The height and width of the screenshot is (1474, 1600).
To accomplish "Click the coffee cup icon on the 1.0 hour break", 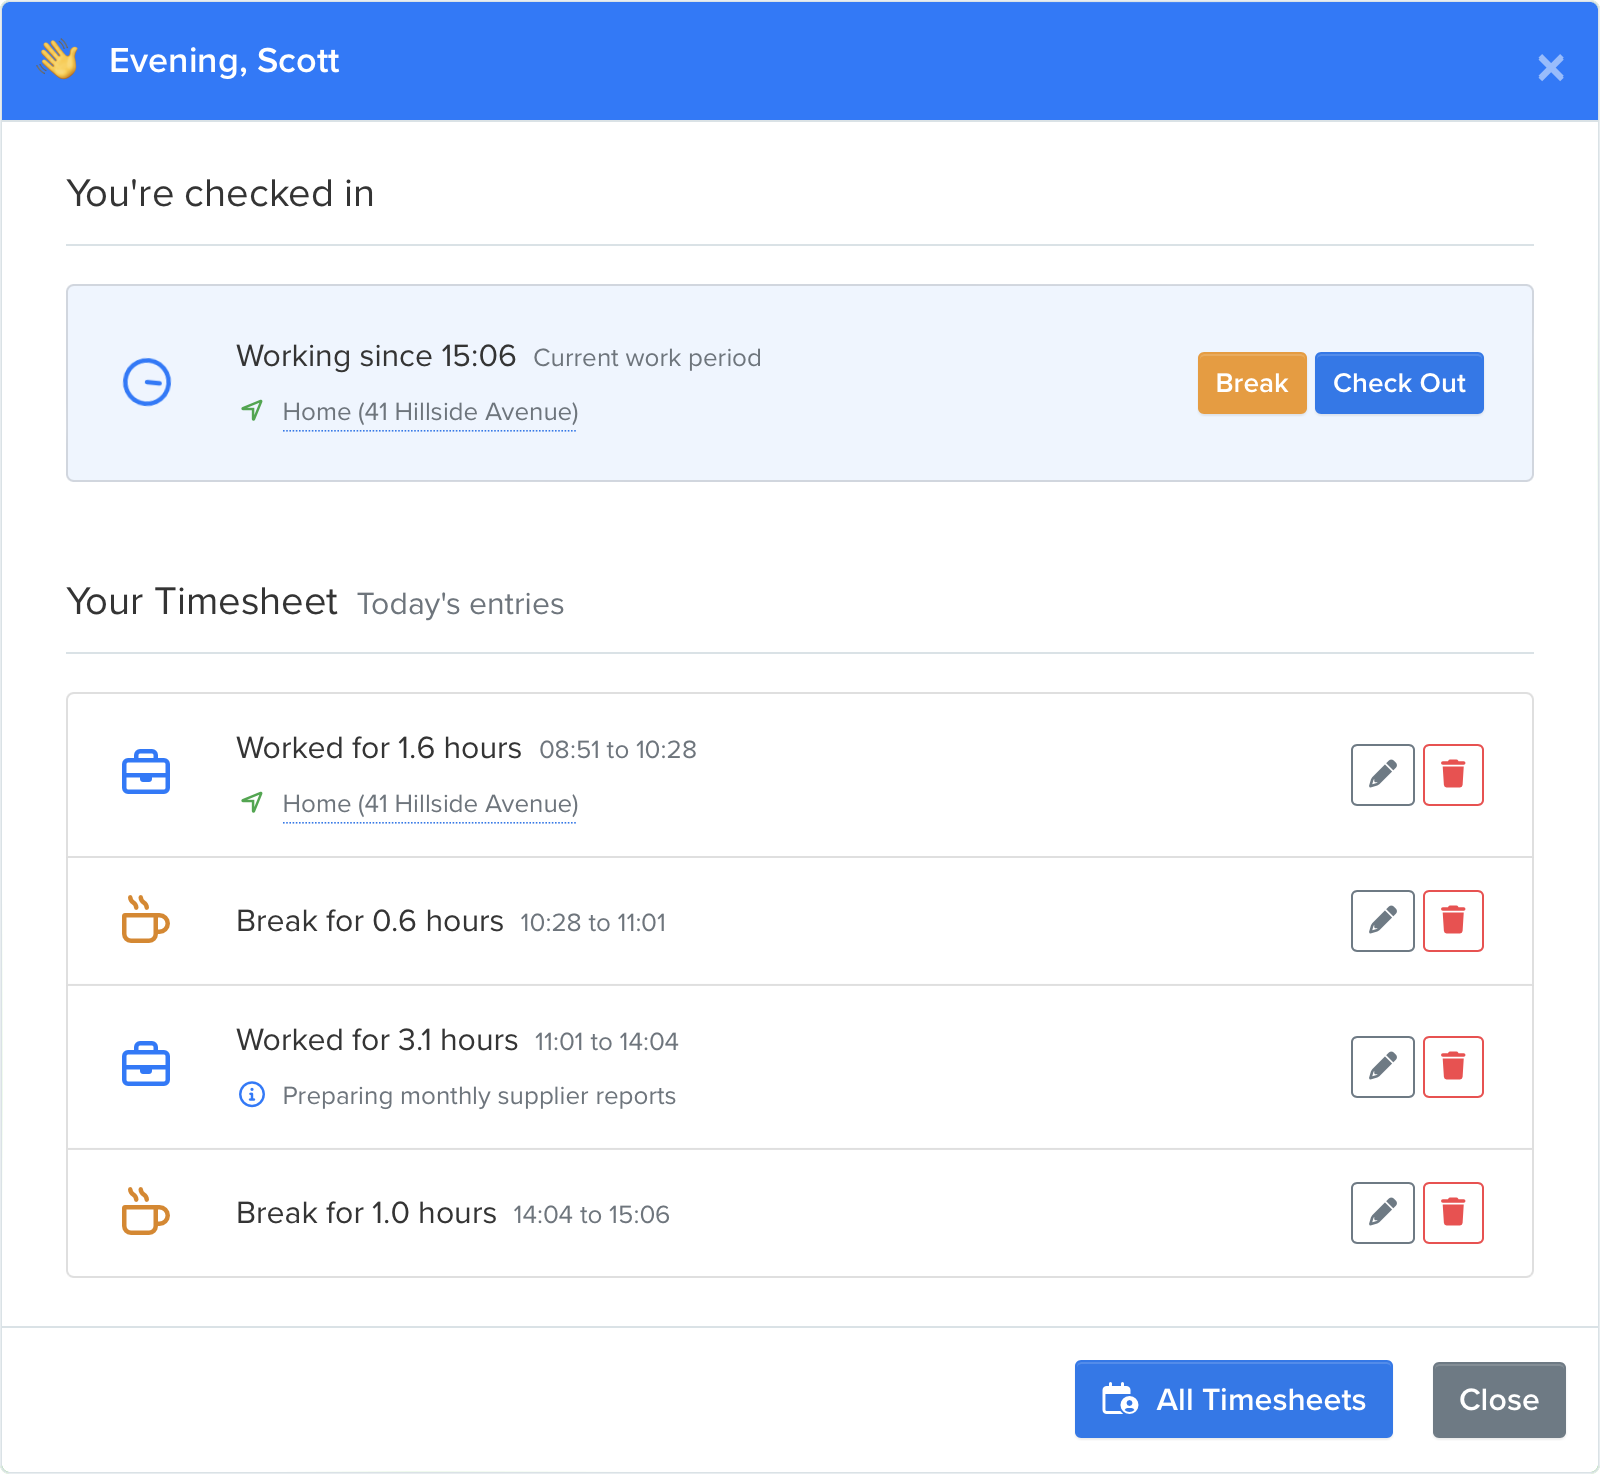I will pos(144,1213).
